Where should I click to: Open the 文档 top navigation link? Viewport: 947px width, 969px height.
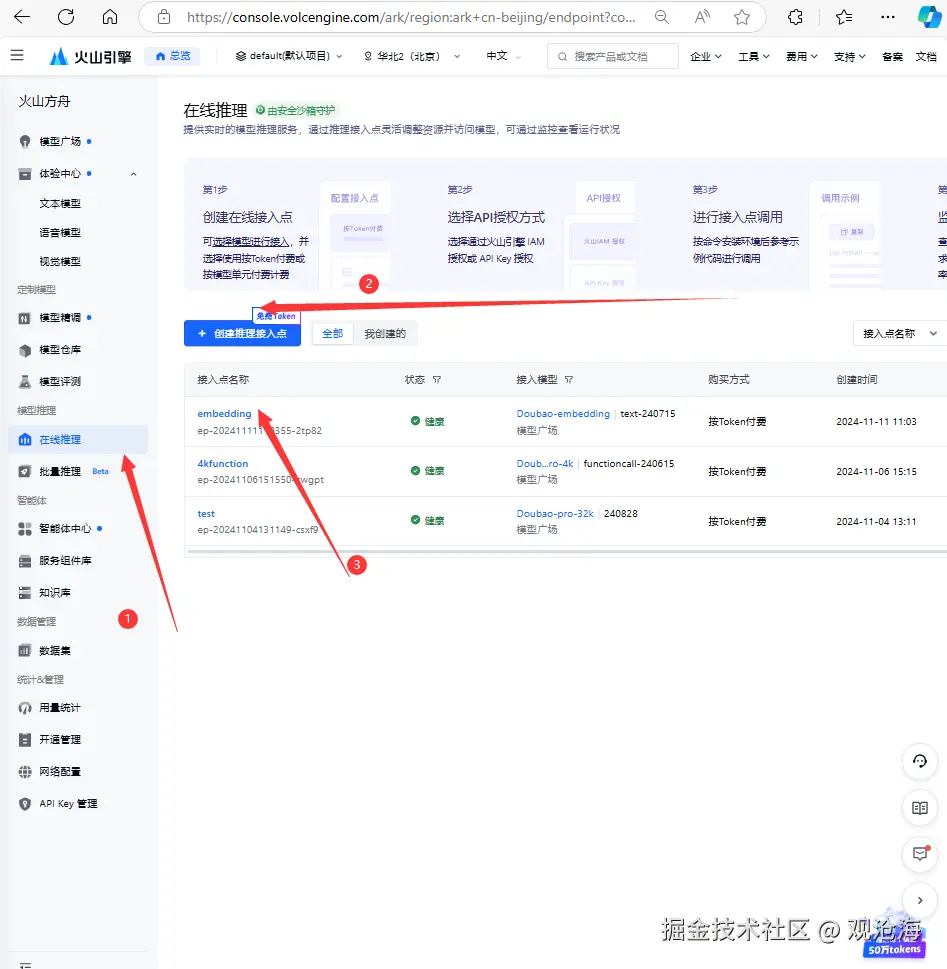tap(925, 57)
